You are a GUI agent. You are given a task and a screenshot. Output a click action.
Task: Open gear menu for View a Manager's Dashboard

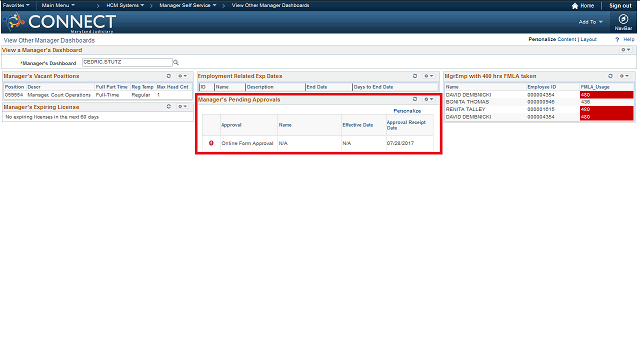click(626, 50)
